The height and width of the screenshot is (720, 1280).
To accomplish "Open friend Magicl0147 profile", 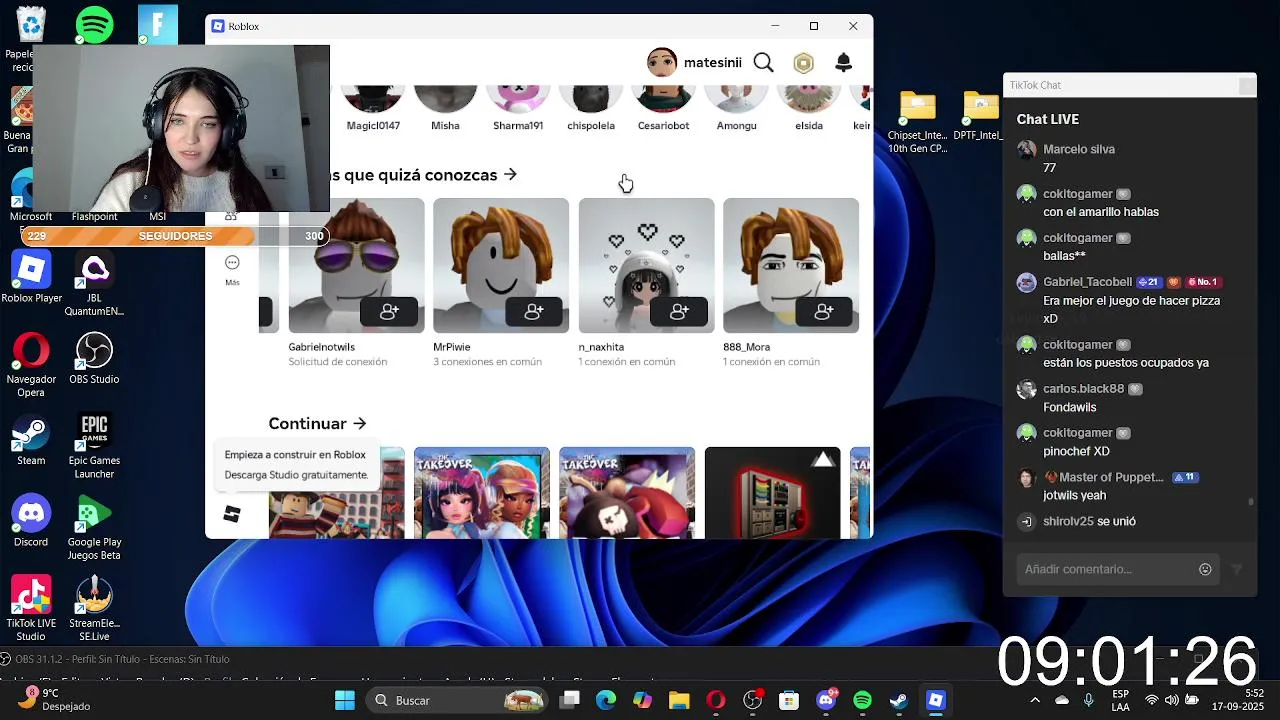I will [x=373, y=109].
